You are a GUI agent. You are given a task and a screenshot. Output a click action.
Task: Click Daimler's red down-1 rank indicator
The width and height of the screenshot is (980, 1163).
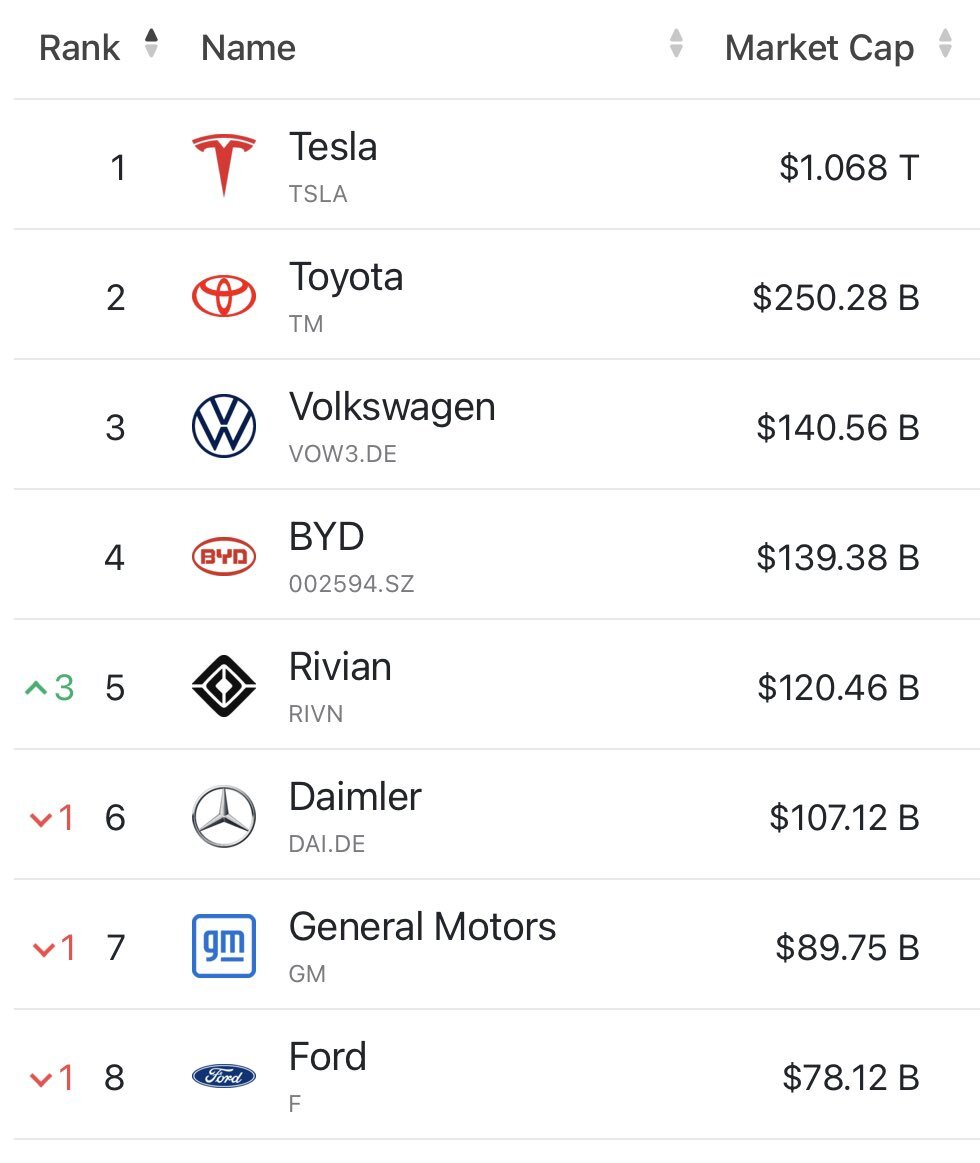53,818
